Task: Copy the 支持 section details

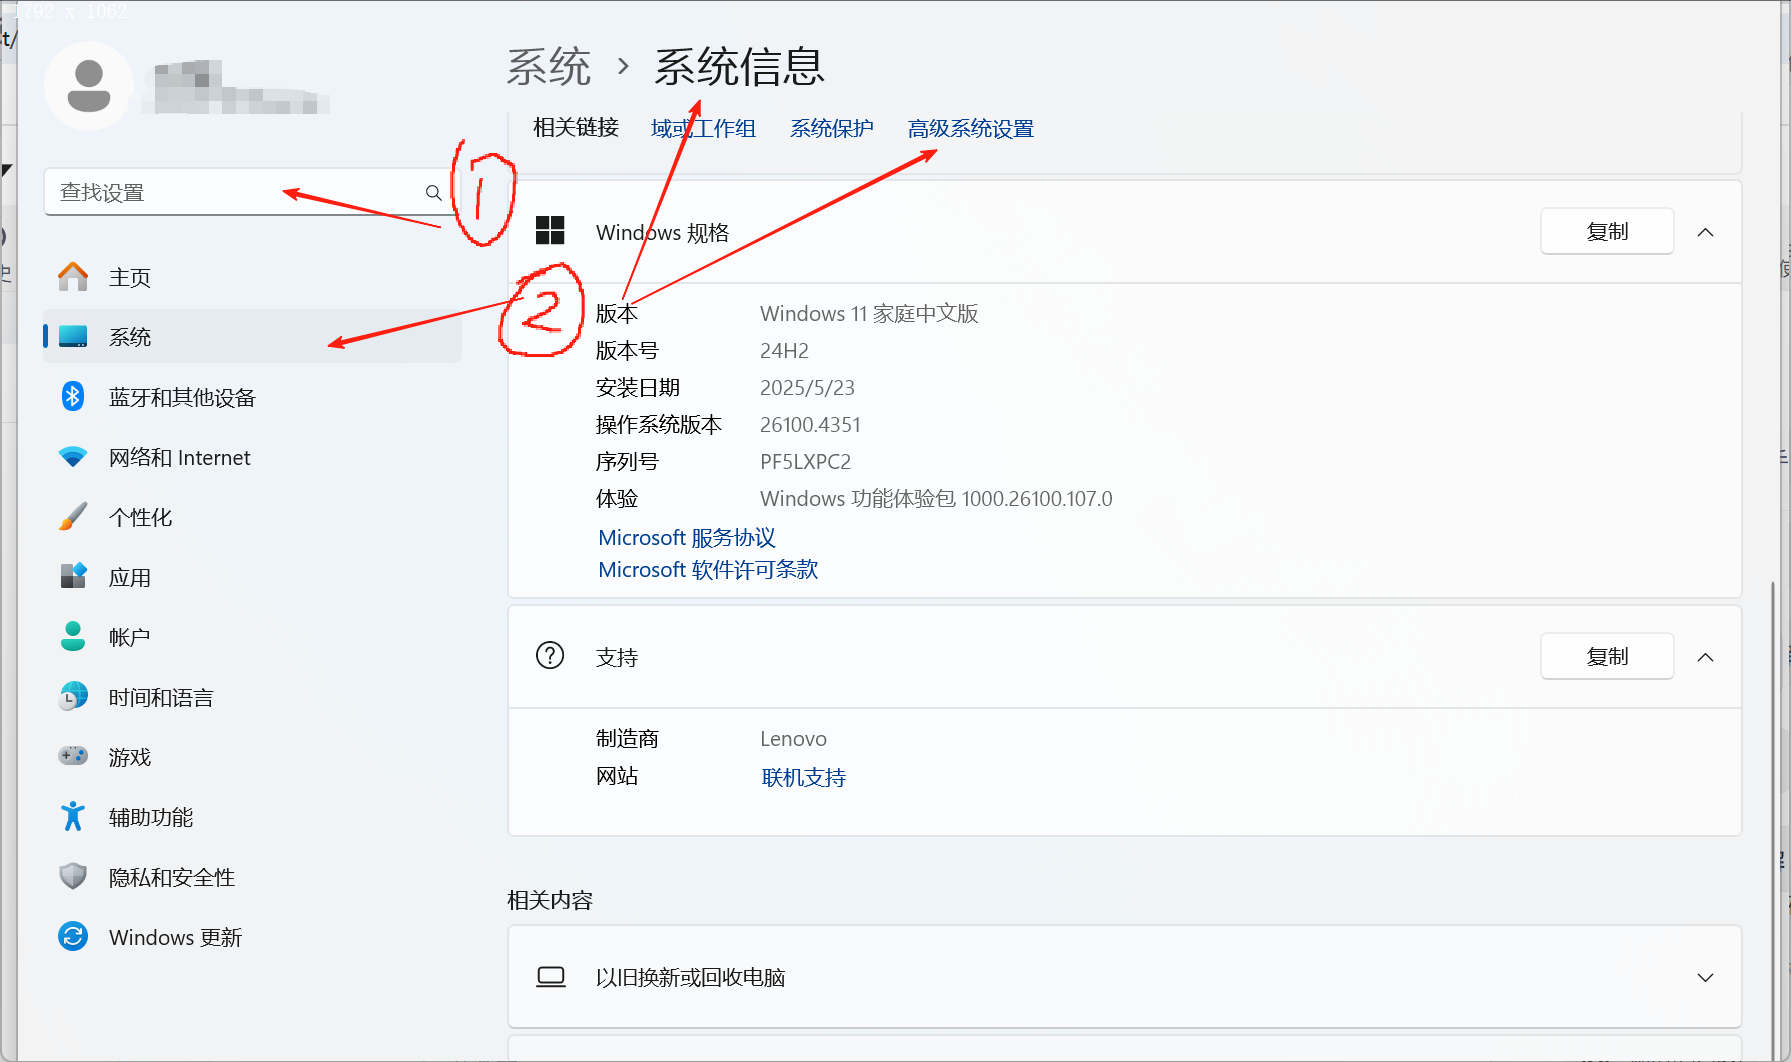Action: pyautogui.click(x=1607, y=656)
